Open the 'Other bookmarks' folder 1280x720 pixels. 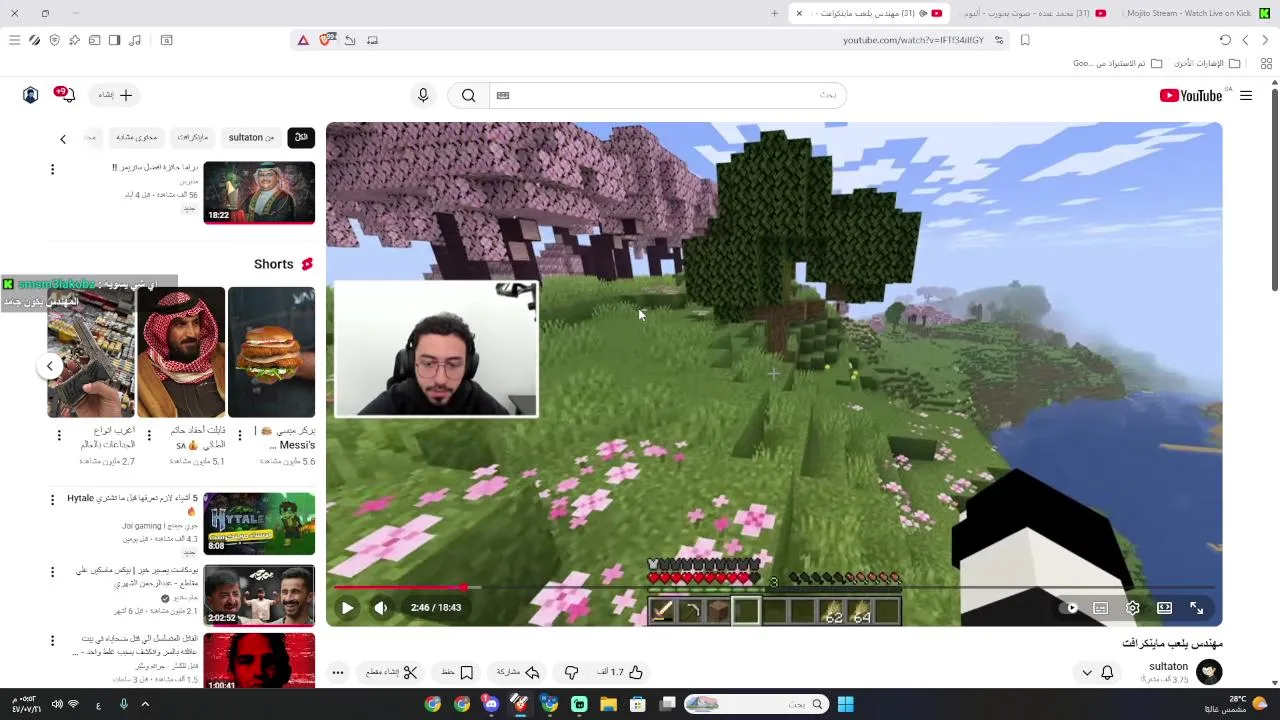[x=1206, y=63]
